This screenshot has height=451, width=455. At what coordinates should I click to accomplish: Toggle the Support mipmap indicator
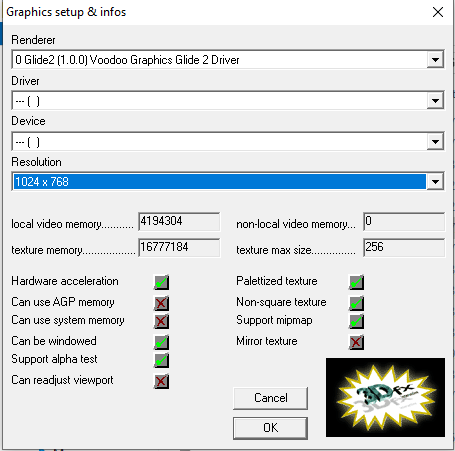point(356,321)
